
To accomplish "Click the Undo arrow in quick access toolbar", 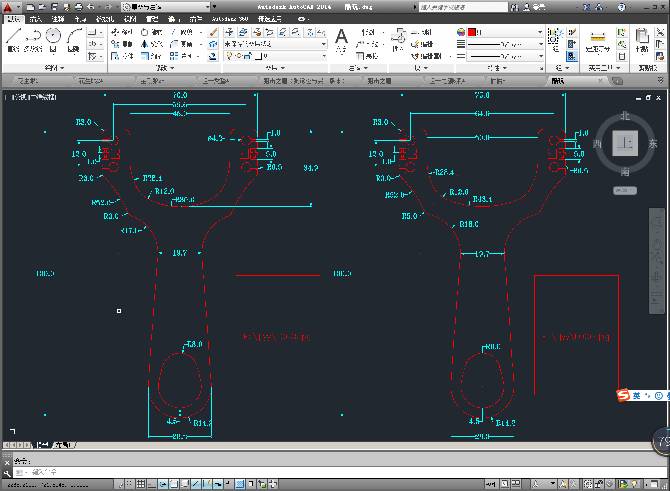I will click(x=91, y=7).
